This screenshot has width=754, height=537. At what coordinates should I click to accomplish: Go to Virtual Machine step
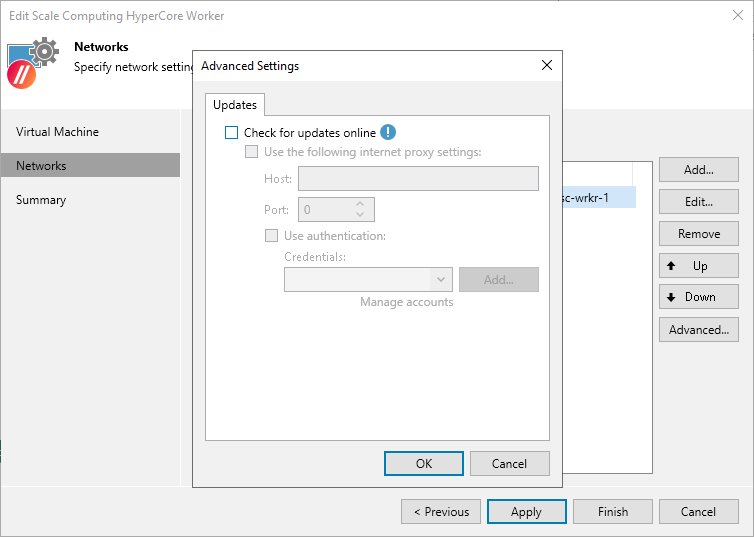coord(57,132)
